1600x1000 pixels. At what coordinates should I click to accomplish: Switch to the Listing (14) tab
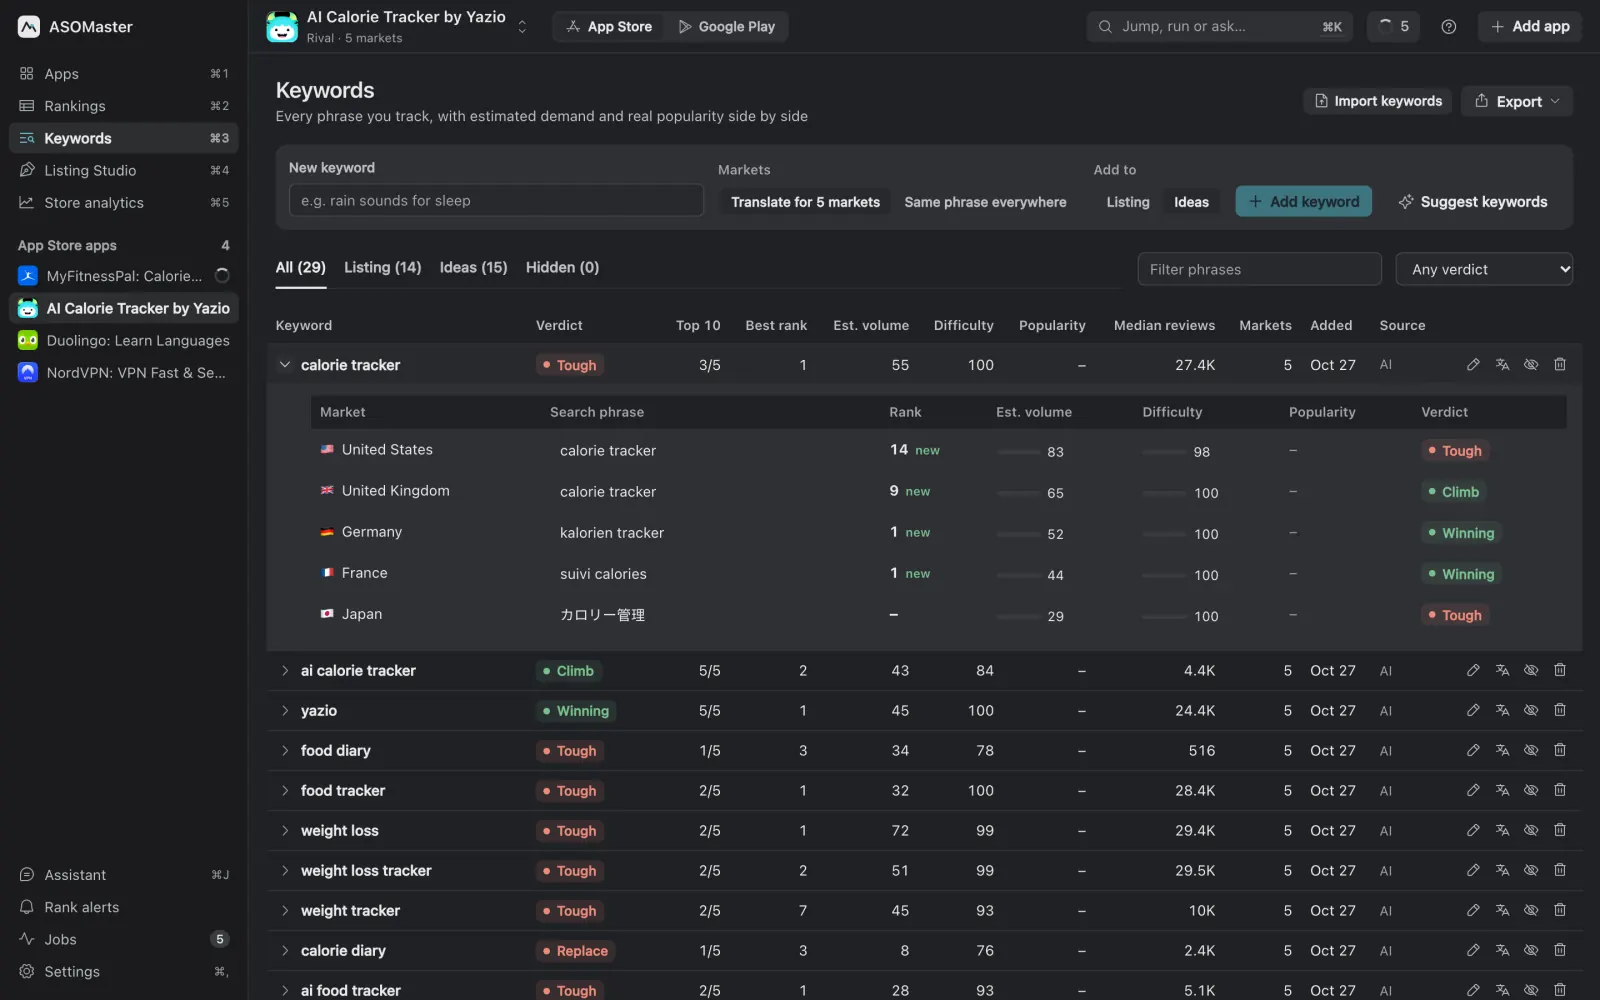[382, 268]
